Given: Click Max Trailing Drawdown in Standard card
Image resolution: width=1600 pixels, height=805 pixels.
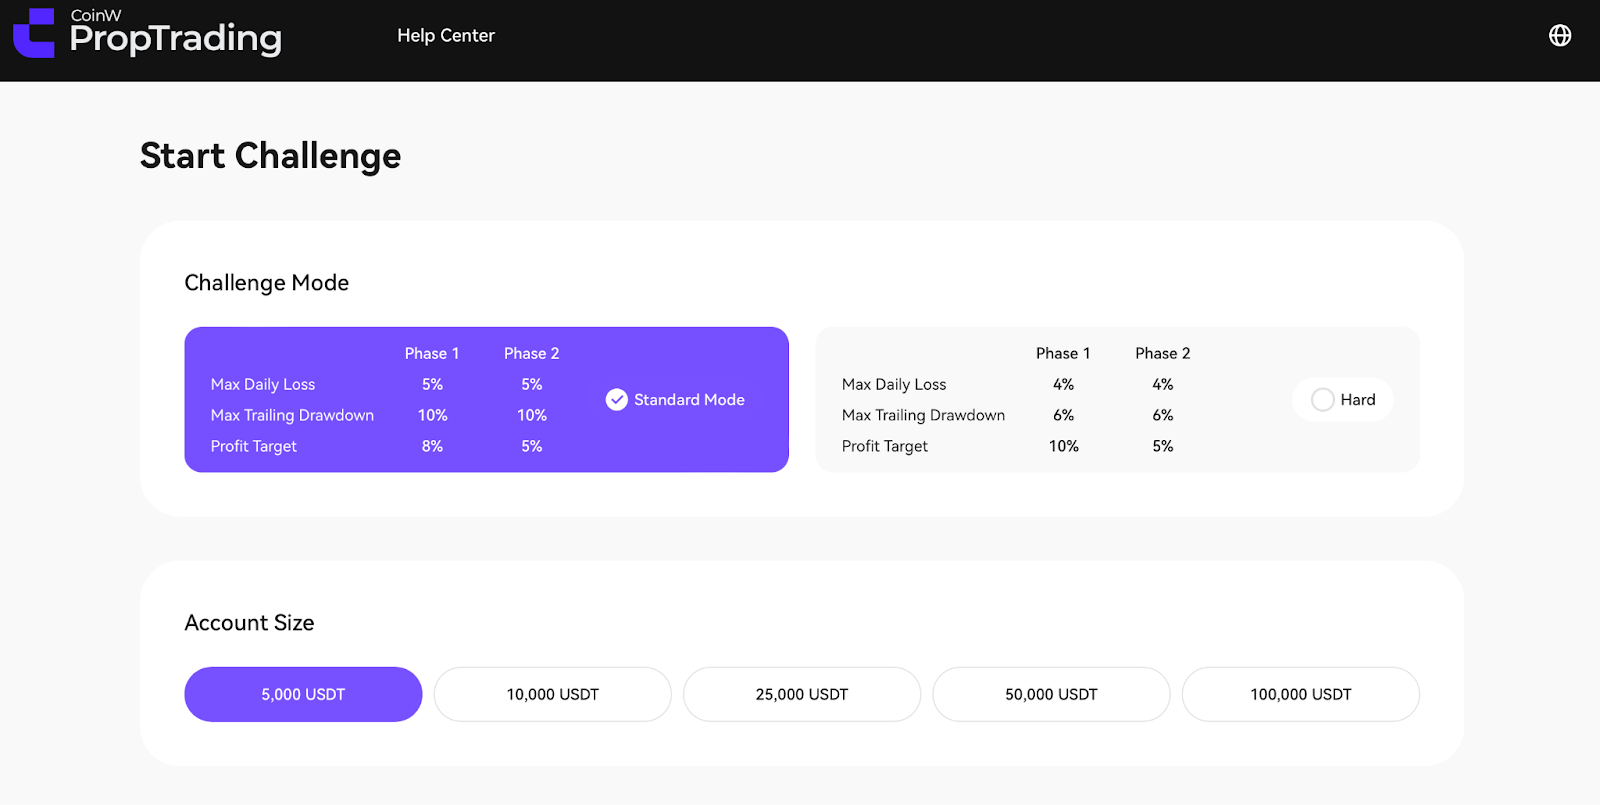Looking at the screenshot, I should point(292,415).
